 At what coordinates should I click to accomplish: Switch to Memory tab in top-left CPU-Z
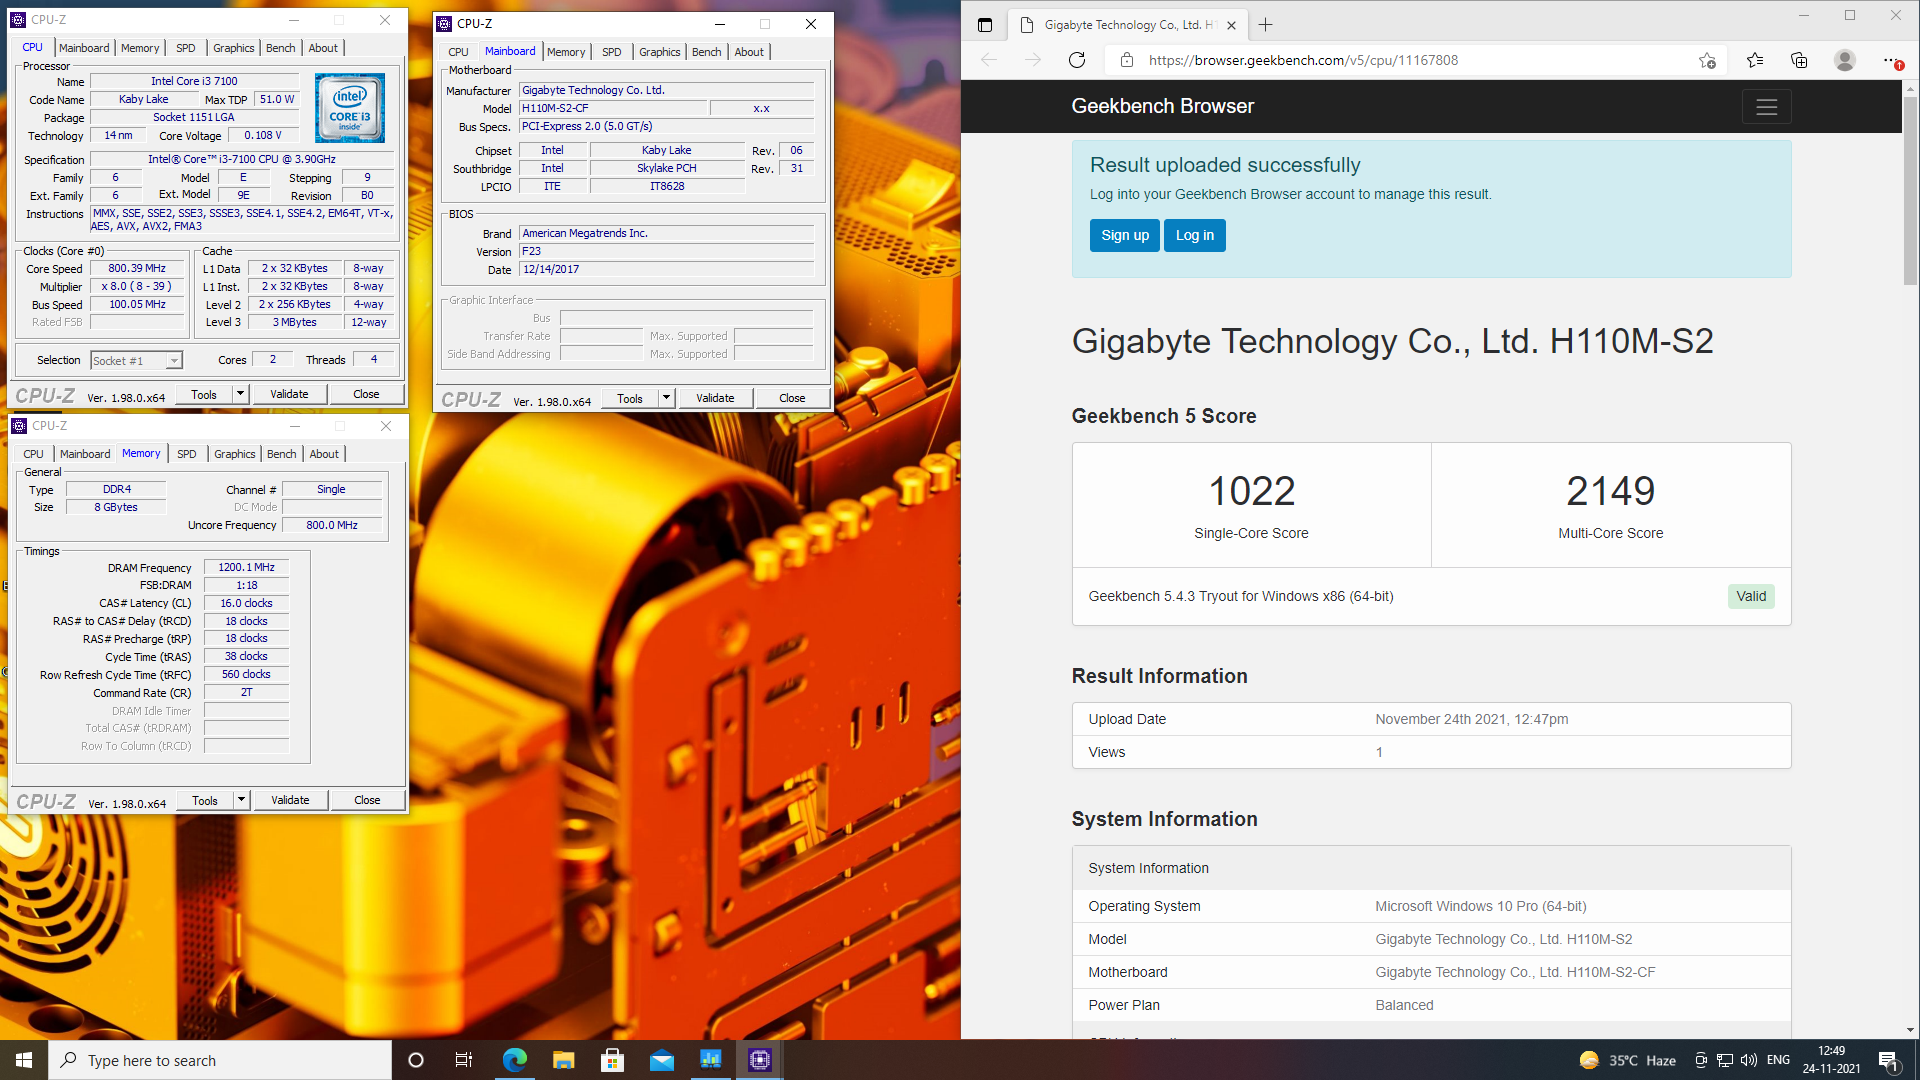click(140, 48)
